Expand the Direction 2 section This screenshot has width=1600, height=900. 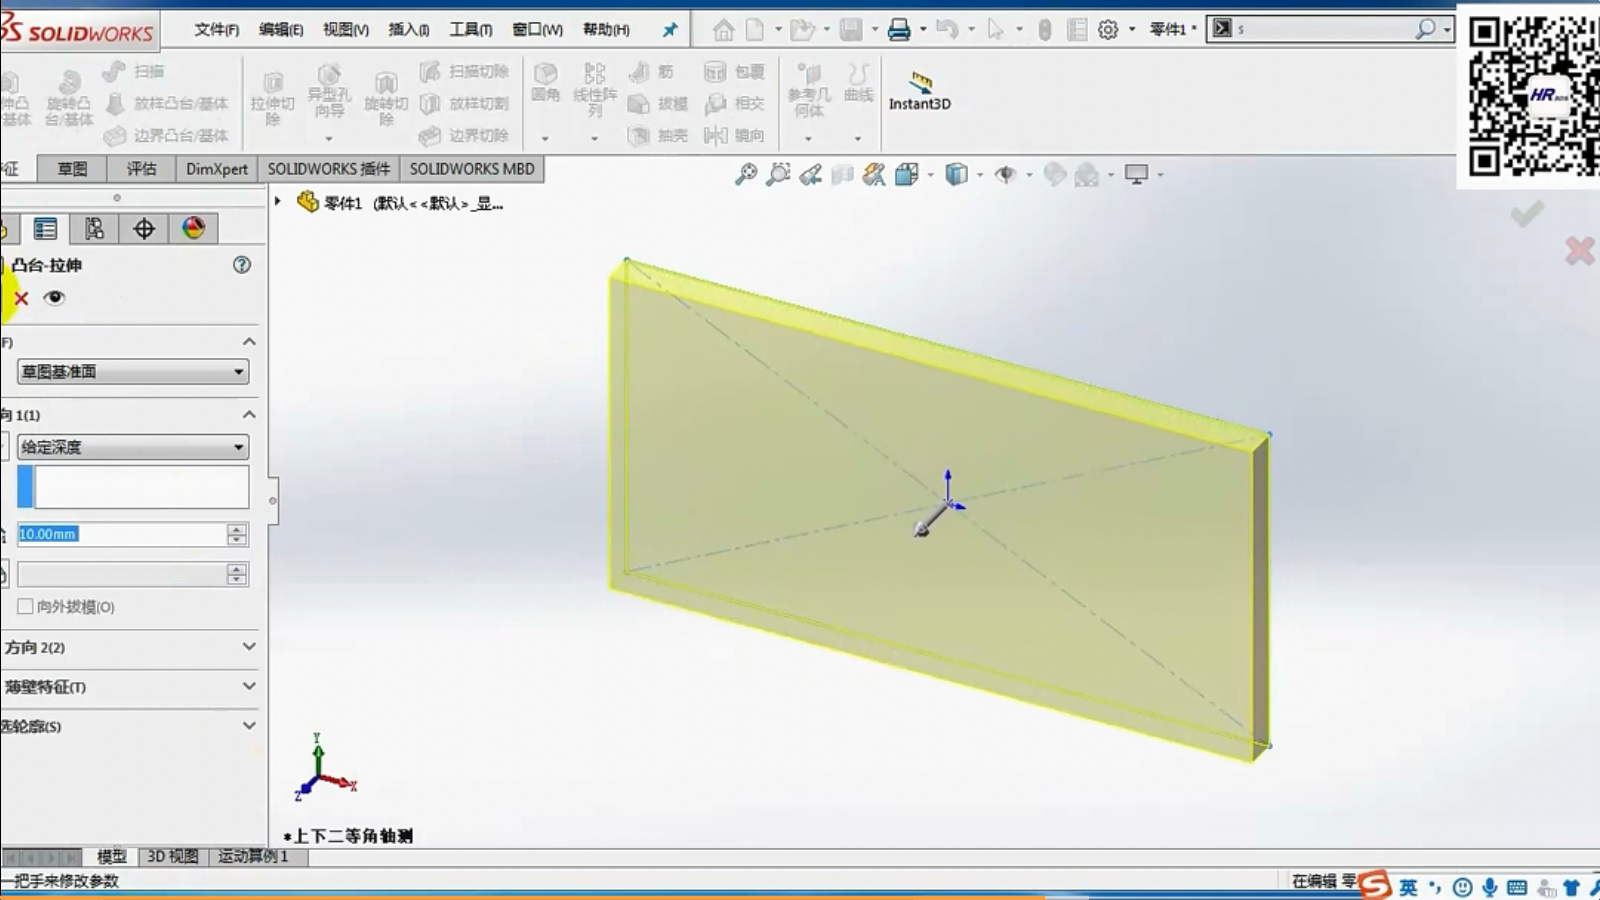pos(249,647)
